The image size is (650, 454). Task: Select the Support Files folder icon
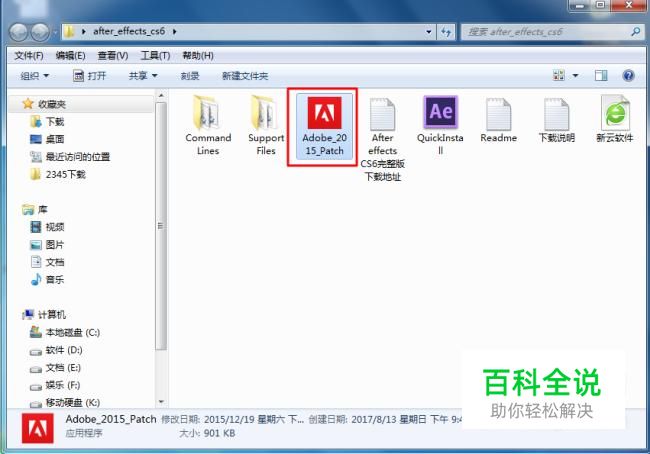(264, 112)
